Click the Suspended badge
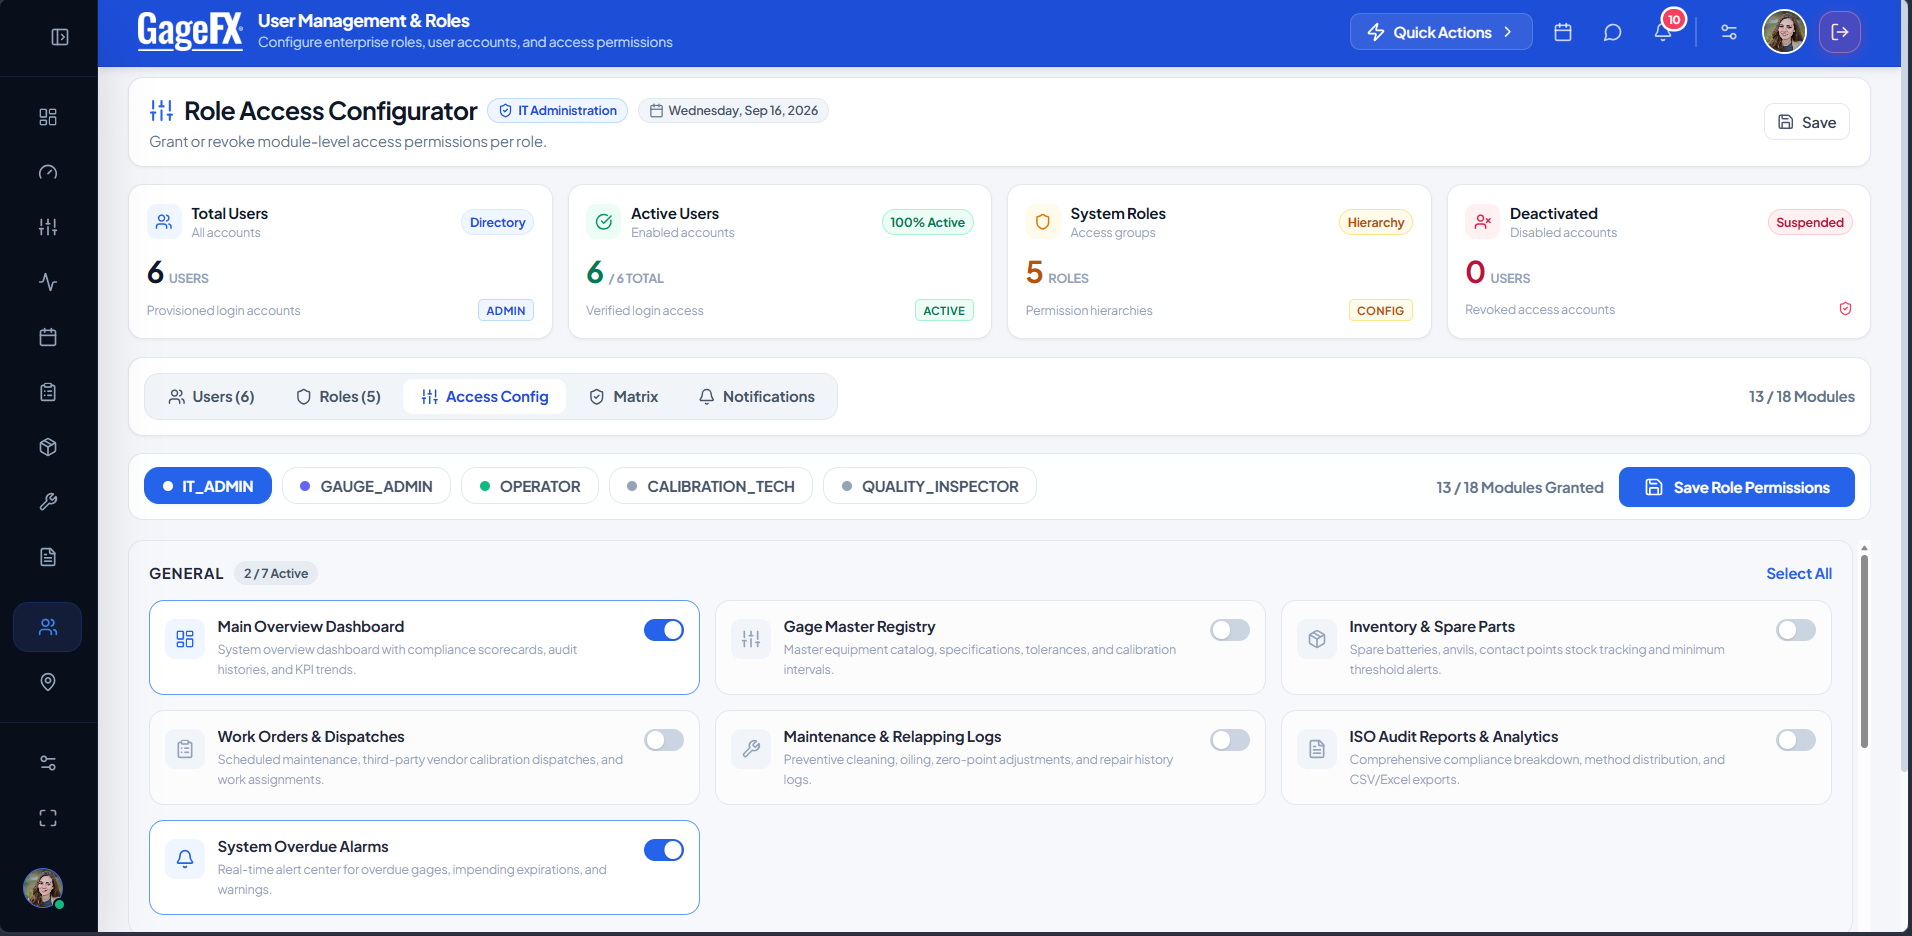The image size is (1912, 936). tap(1809, 222)
